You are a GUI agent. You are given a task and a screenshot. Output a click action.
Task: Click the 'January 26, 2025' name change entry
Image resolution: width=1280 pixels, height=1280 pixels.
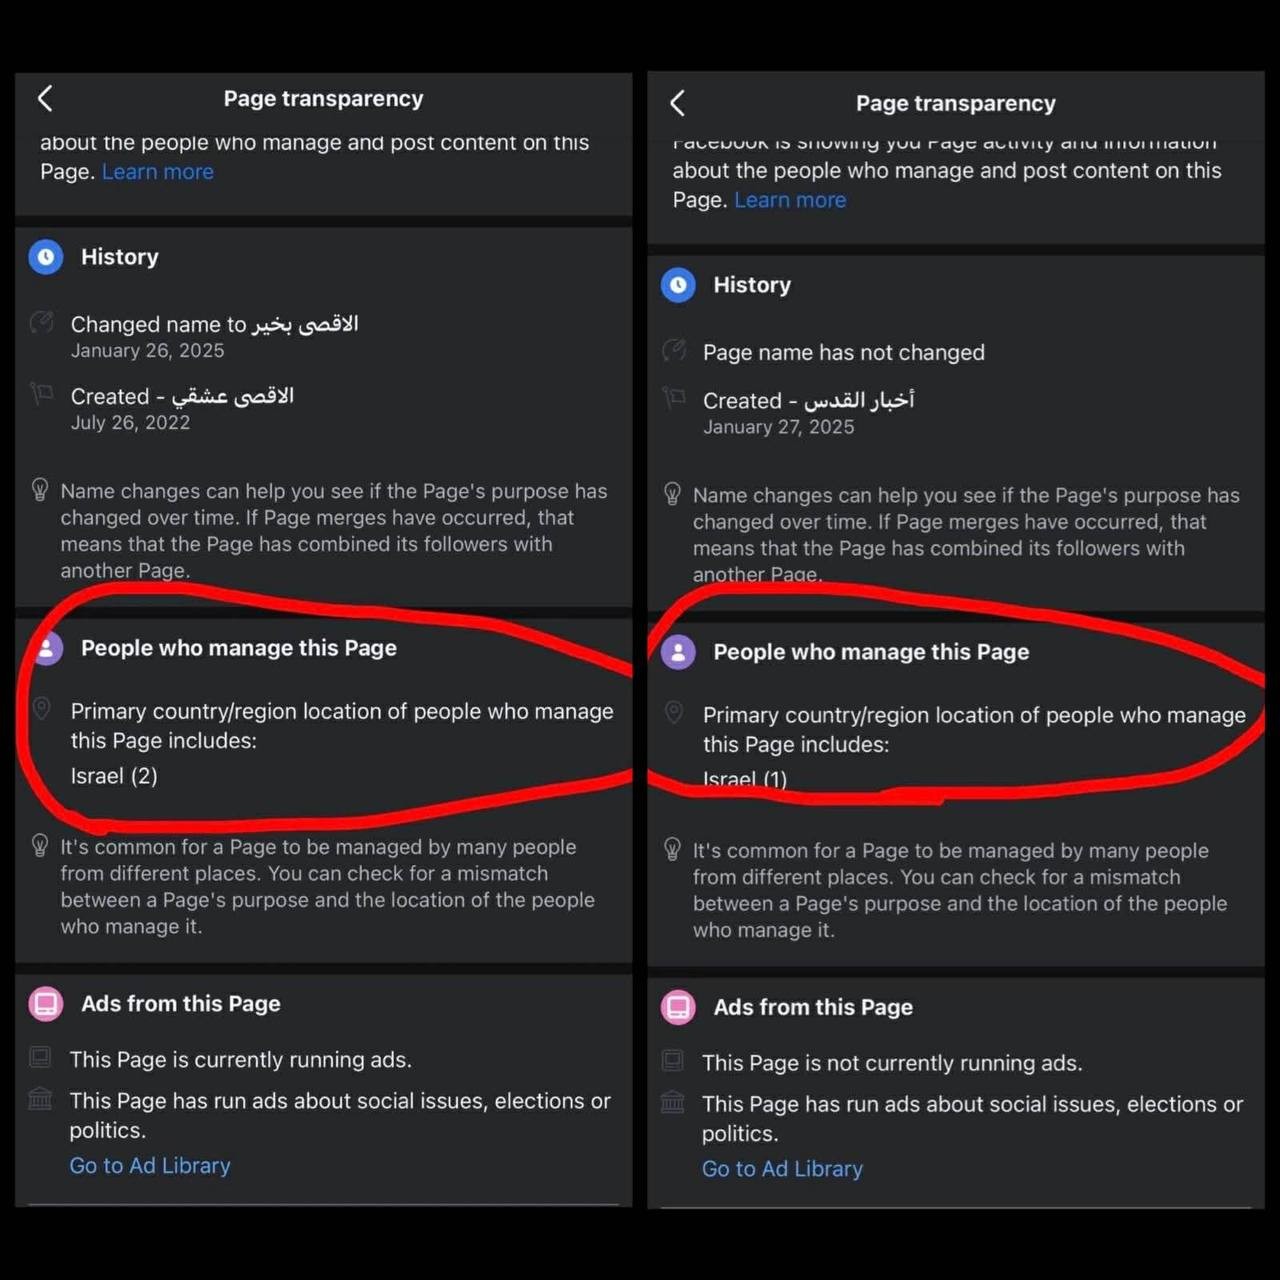pyautogui.click(x=147, y=351)
